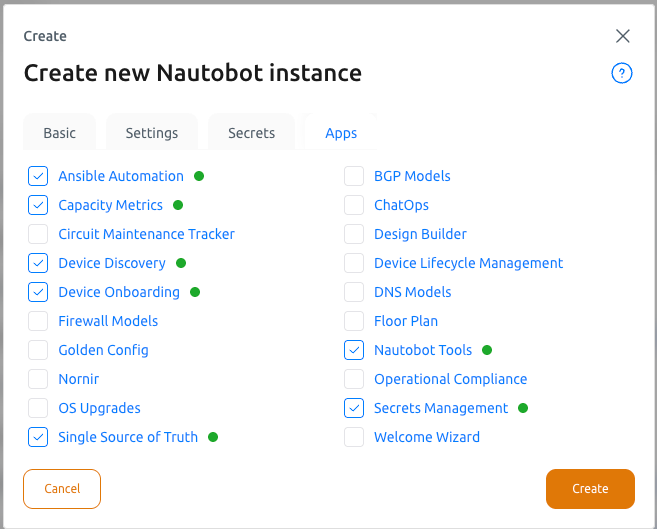Viewport: 657px width, 529px height.
Task: Enable Circuit Maintenance Tracker checkbox
Action: (x=38, y=234)
